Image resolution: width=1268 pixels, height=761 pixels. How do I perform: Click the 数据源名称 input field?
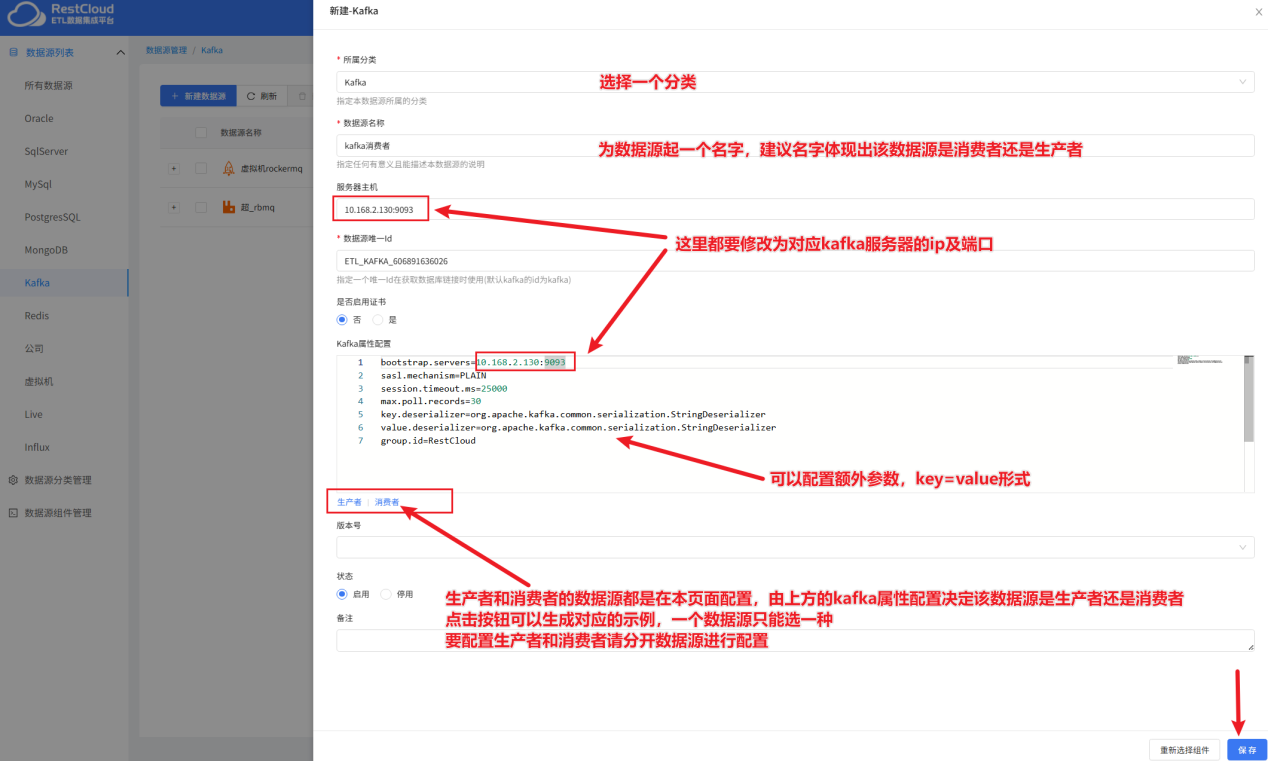pyautogui.click(x=795, y=146)
